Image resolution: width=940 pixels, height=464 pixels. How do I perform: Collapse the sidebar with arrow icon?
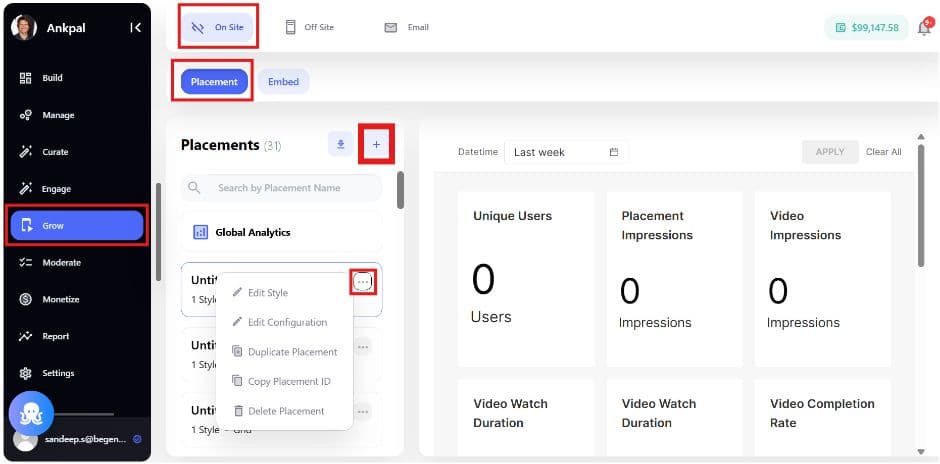coord(135,28)
